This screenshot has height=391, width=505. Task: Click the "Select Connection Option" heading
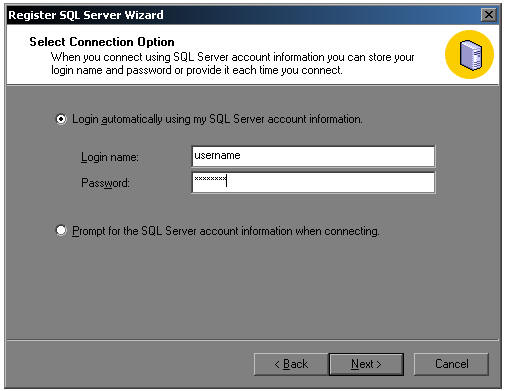pos(102,42)
